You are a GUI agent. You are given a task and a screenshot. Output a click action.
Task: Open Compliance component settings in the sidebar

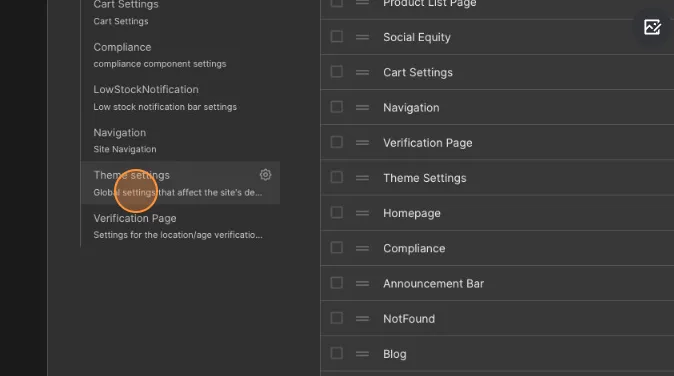click(x=180, y=55)
